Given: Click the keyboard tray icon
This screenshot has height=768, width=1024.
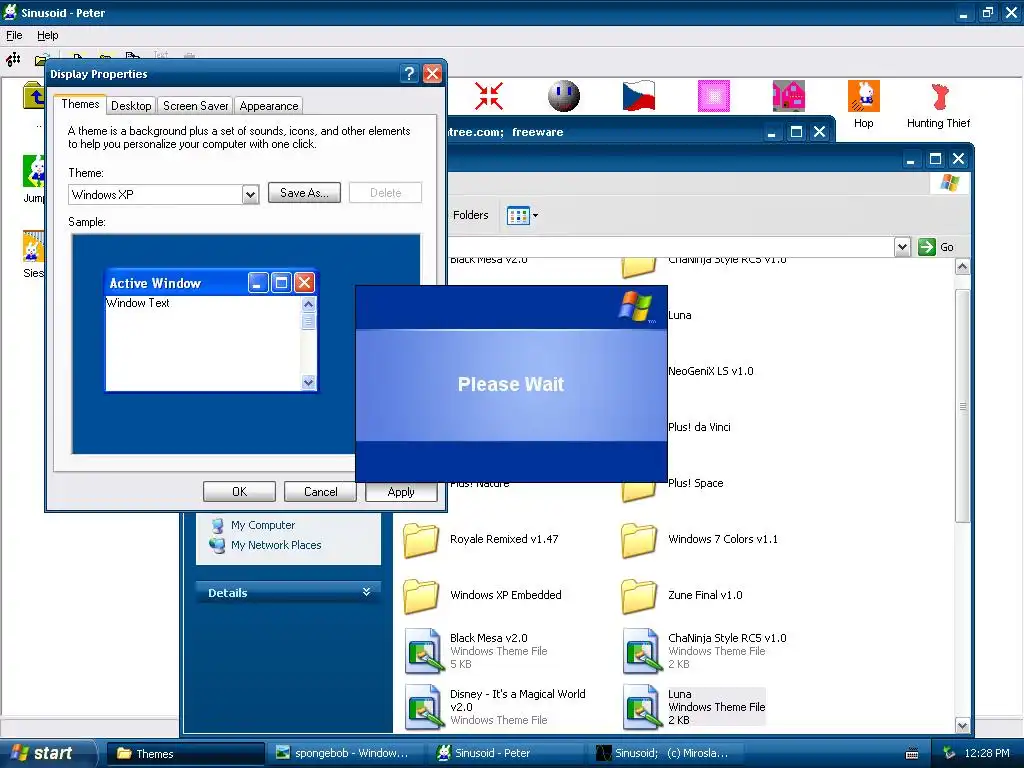Looking at the screenshot, I should 912,754.
